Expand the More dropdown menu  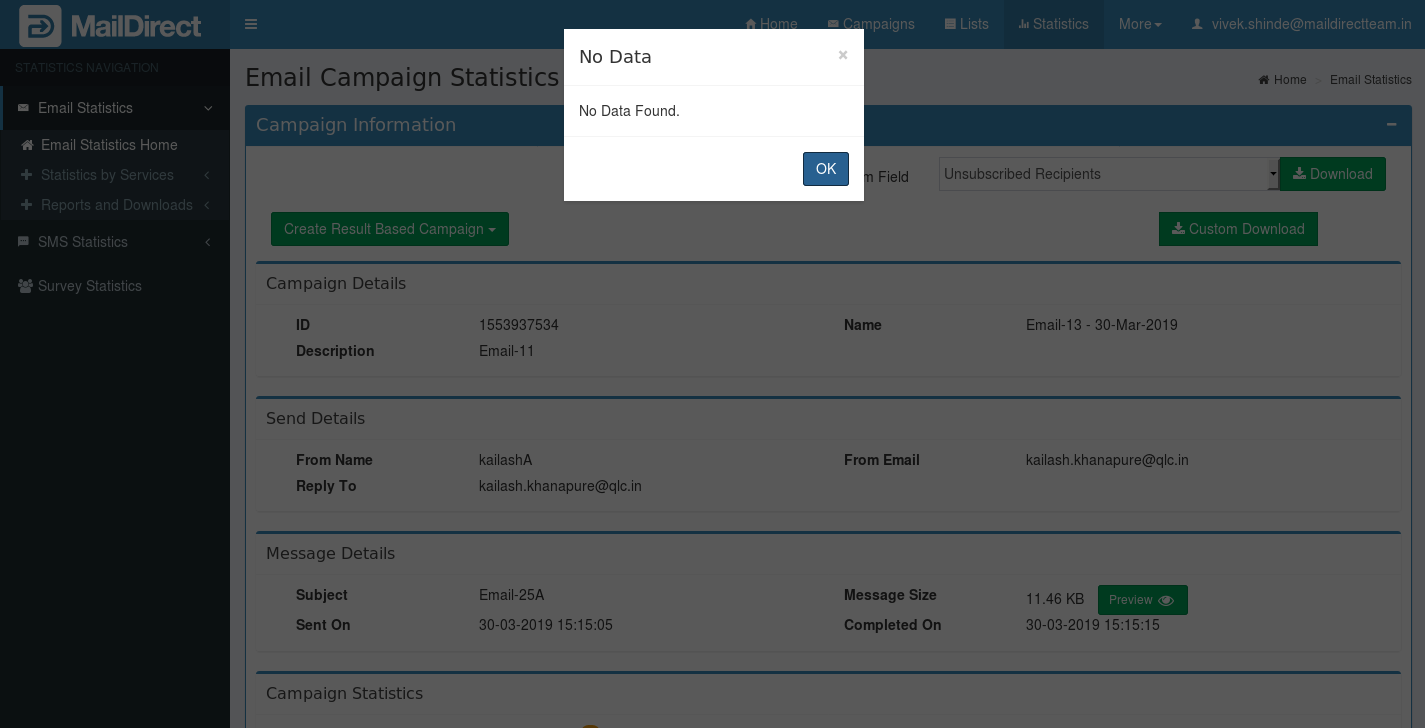point(1140,24)
